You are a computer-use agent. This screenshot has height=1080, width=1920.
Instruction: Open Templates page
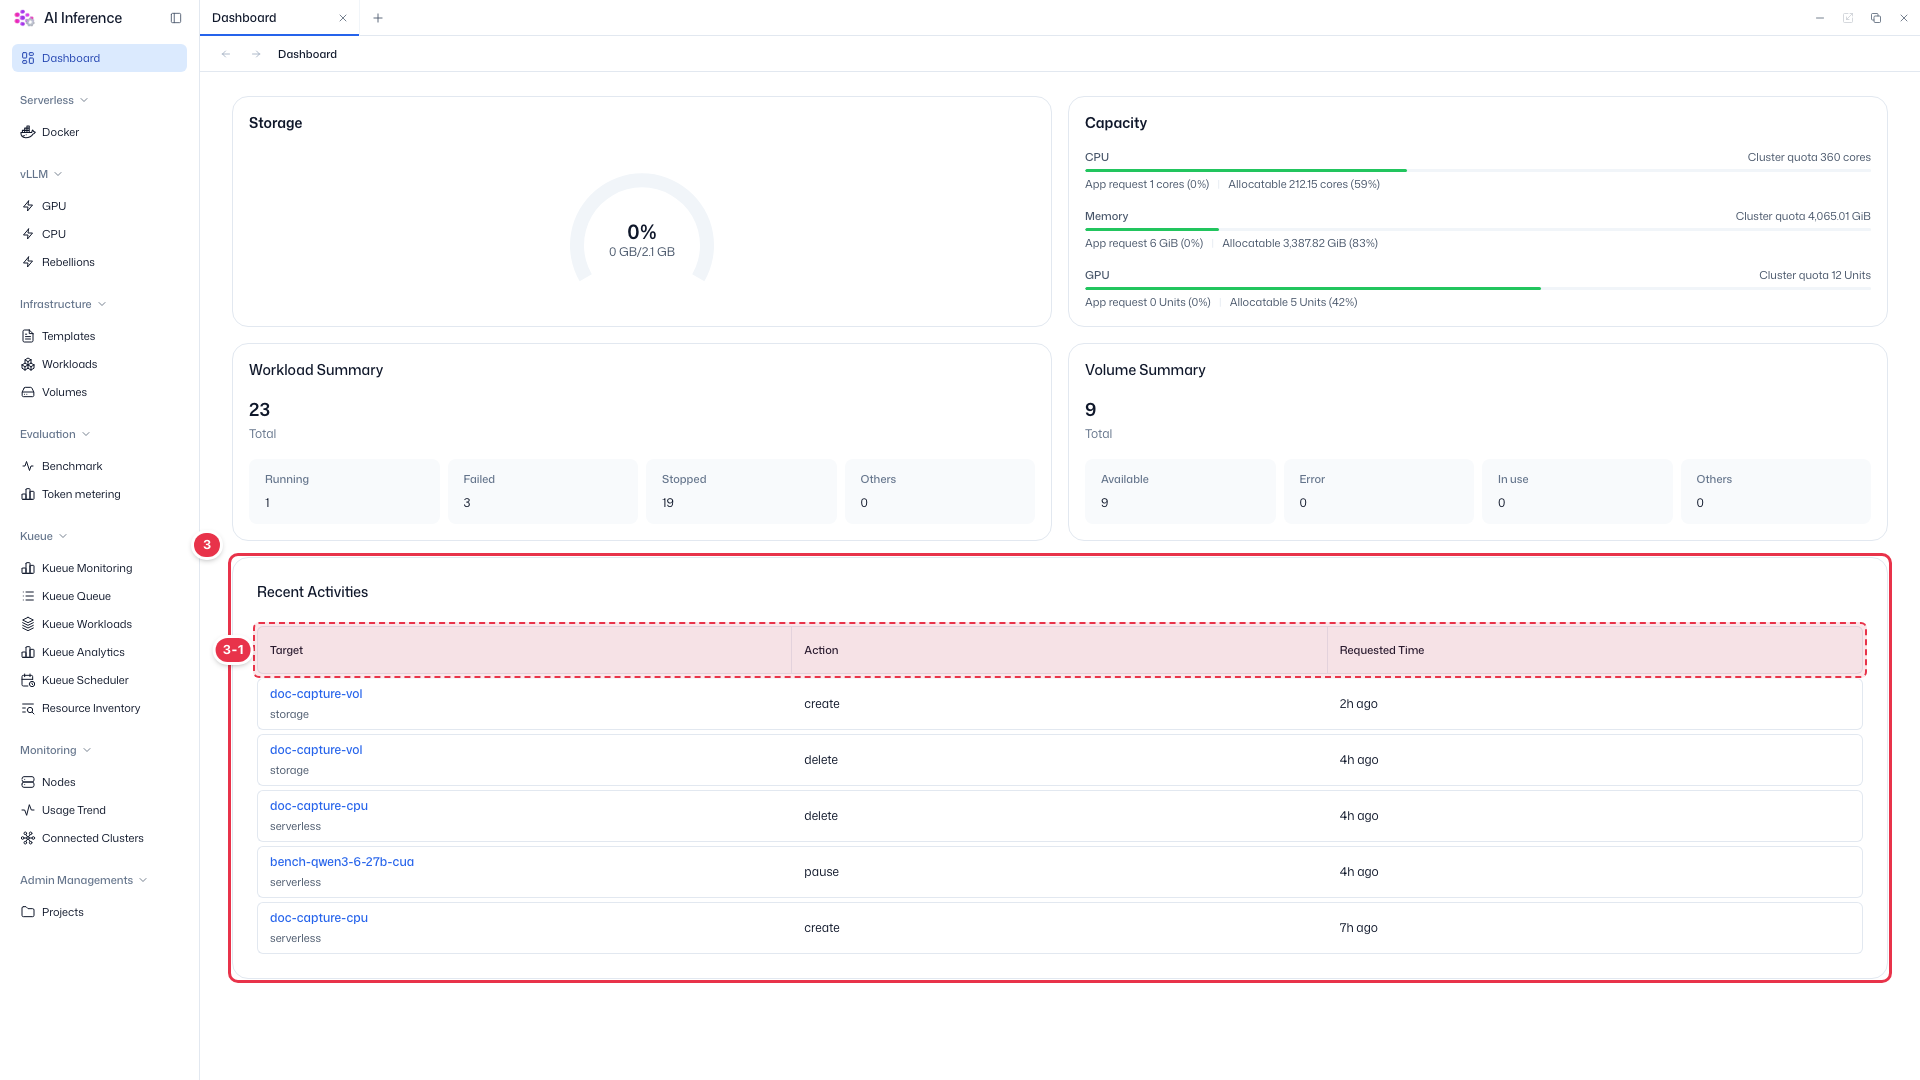pyautogui.click(x=99, y=336)
